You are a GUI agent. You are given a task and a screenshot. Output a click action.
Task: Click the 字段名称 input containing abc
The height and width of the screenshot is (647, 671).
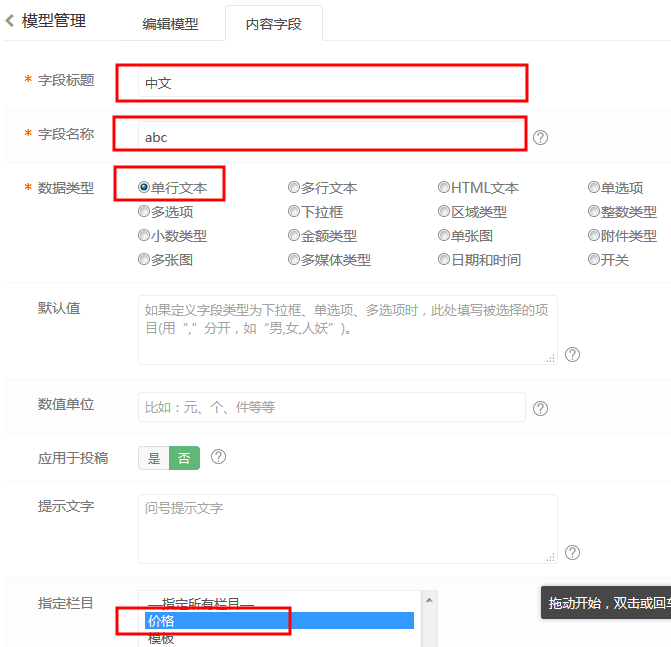click(332, 137)
